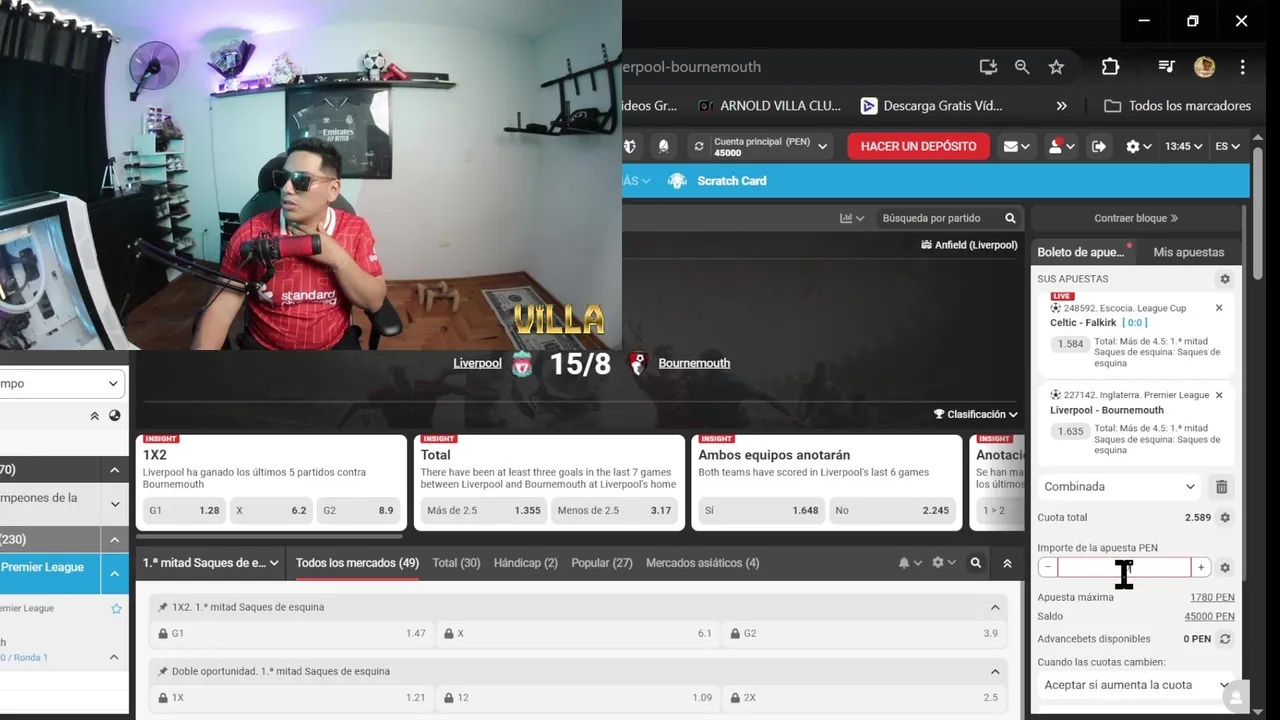Collapse the Doble oportunidad market
Viewport: 1280px width, 720px height.
[995, 671]
